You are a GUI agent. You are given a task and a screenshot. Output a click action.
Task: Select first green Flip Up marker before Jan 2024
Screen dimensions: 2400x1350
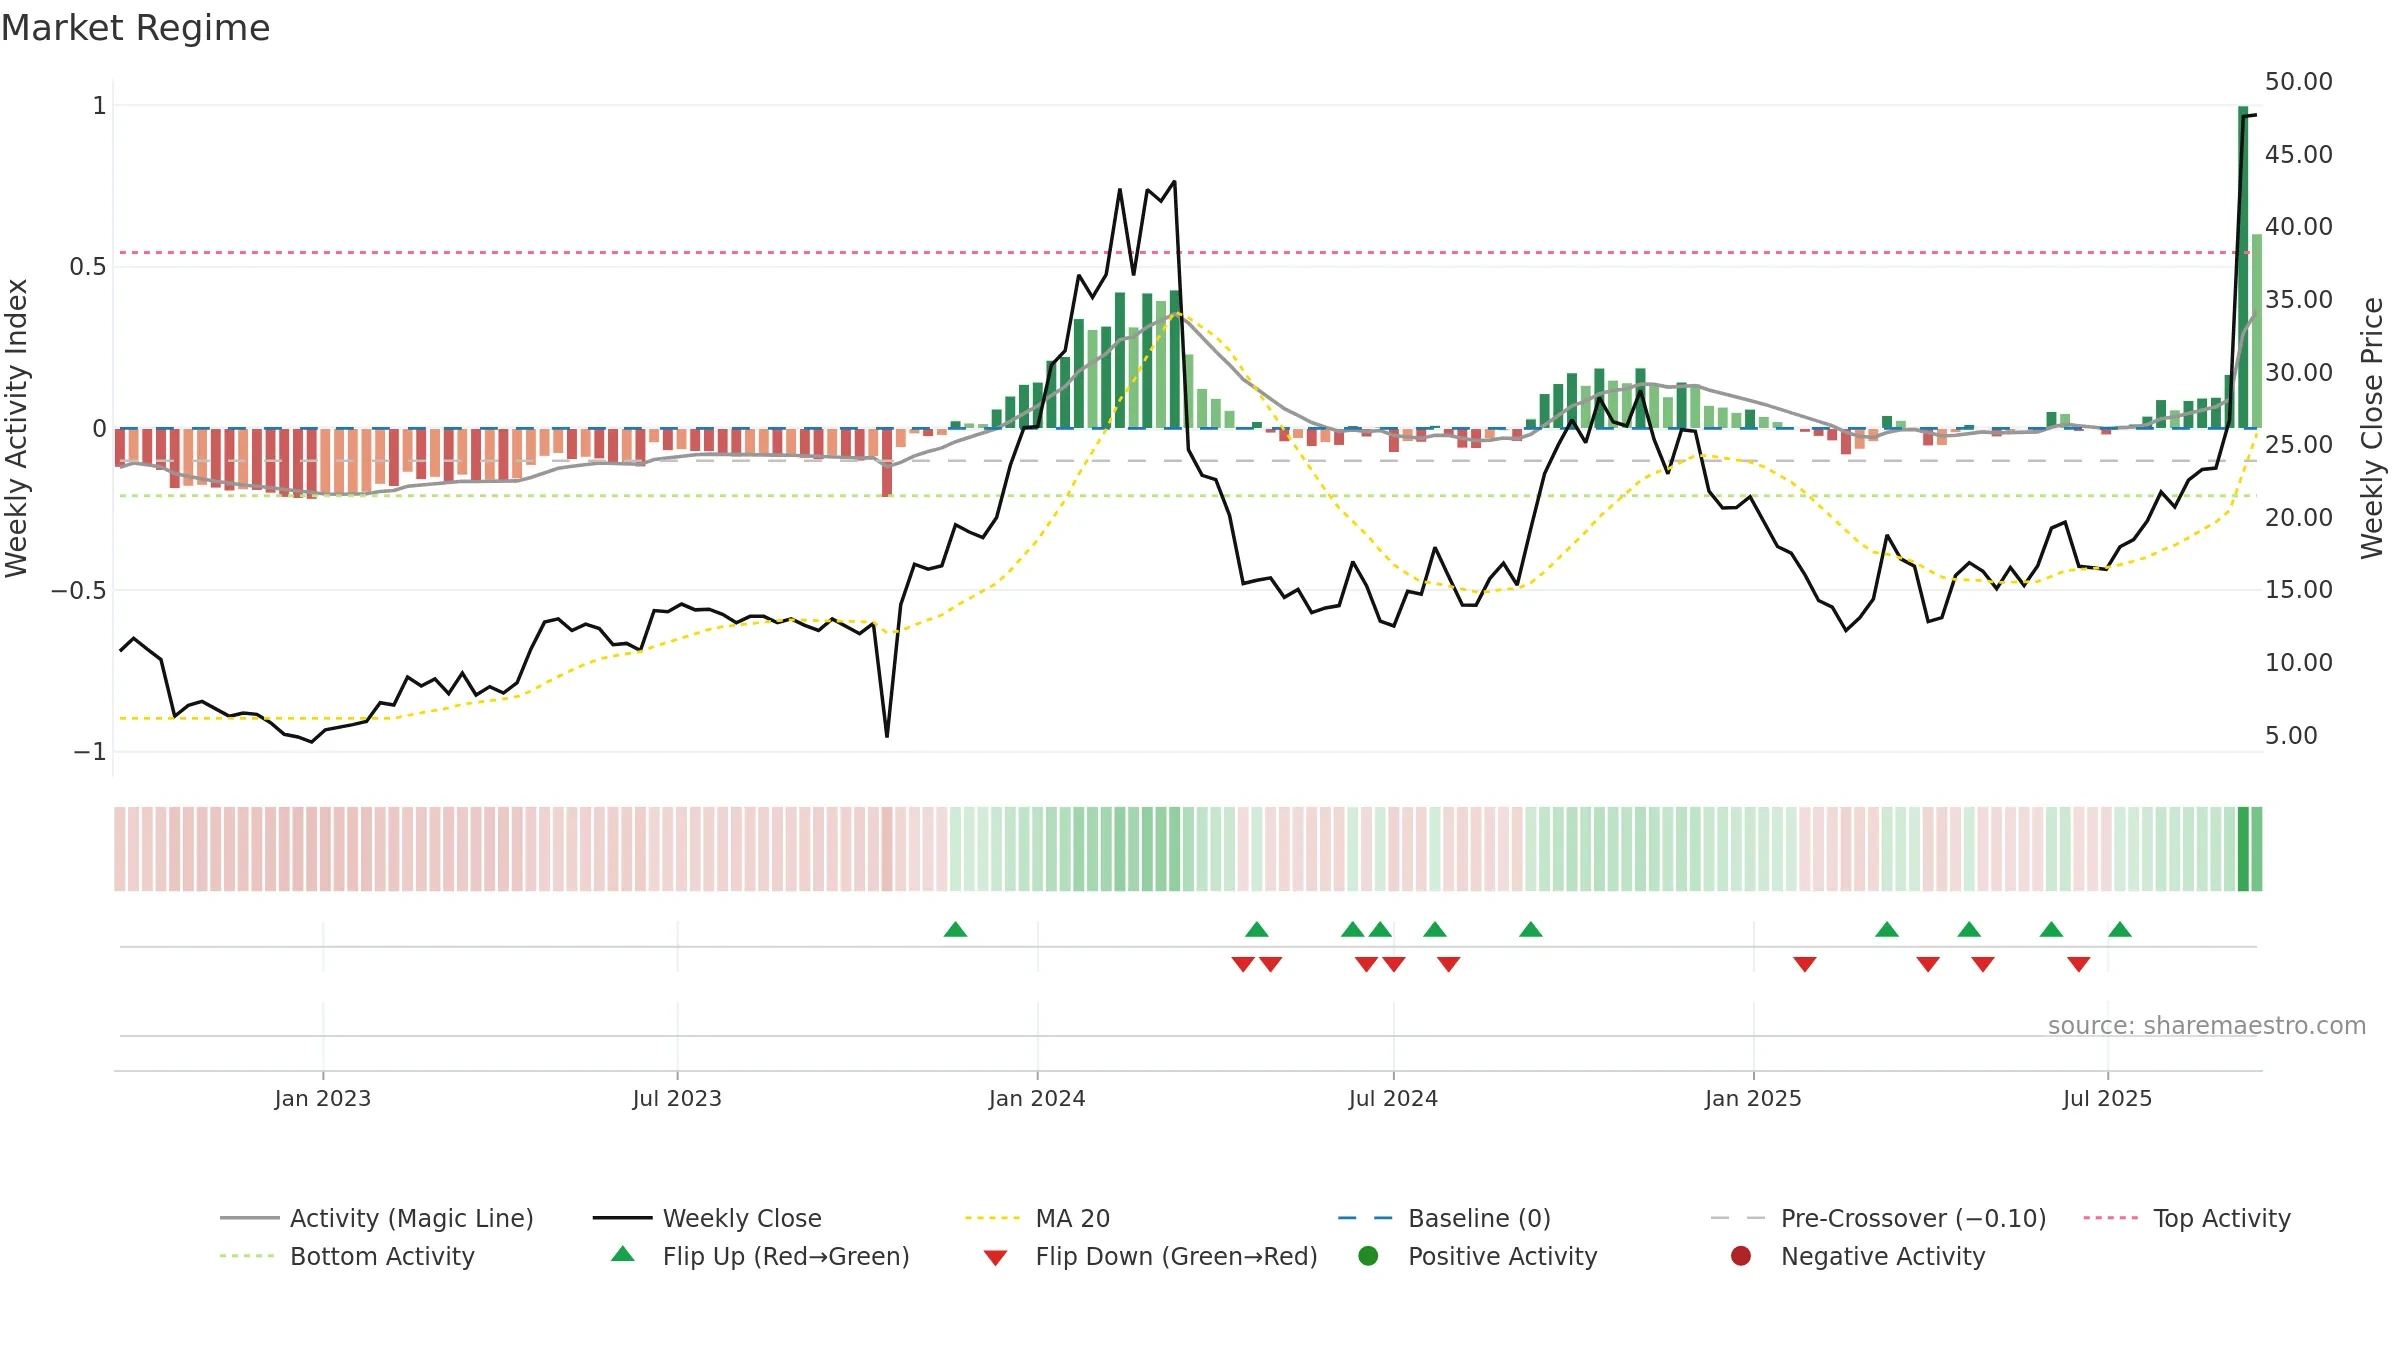tap(955, 929)
